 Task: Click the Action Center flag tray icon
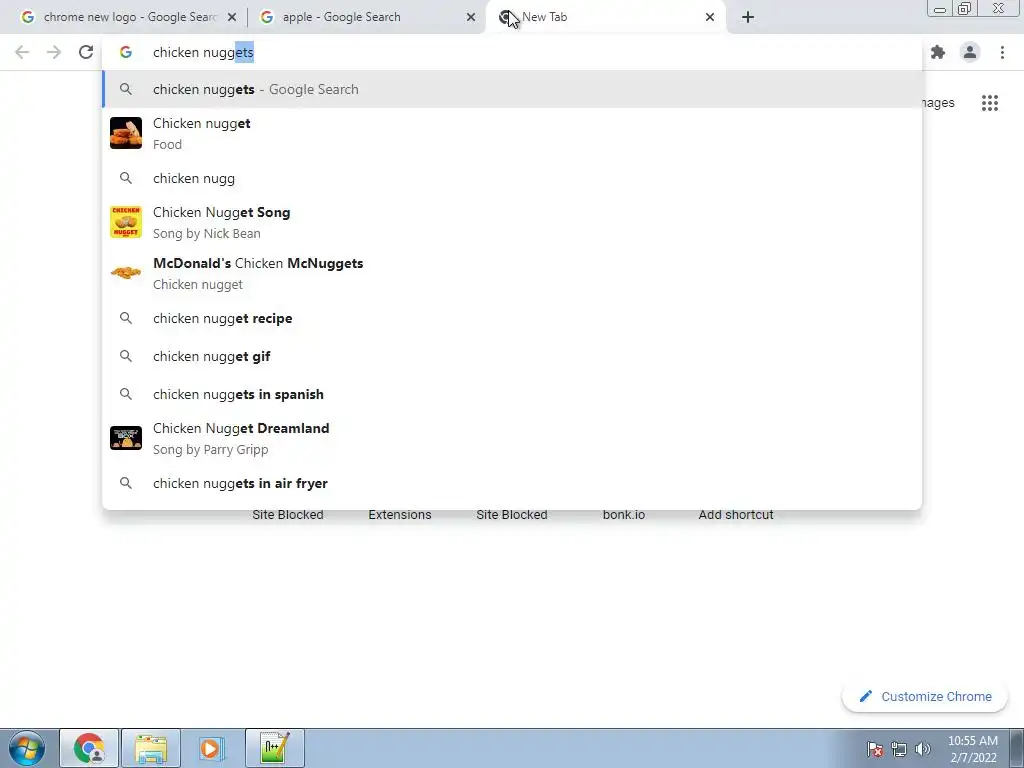875,749
